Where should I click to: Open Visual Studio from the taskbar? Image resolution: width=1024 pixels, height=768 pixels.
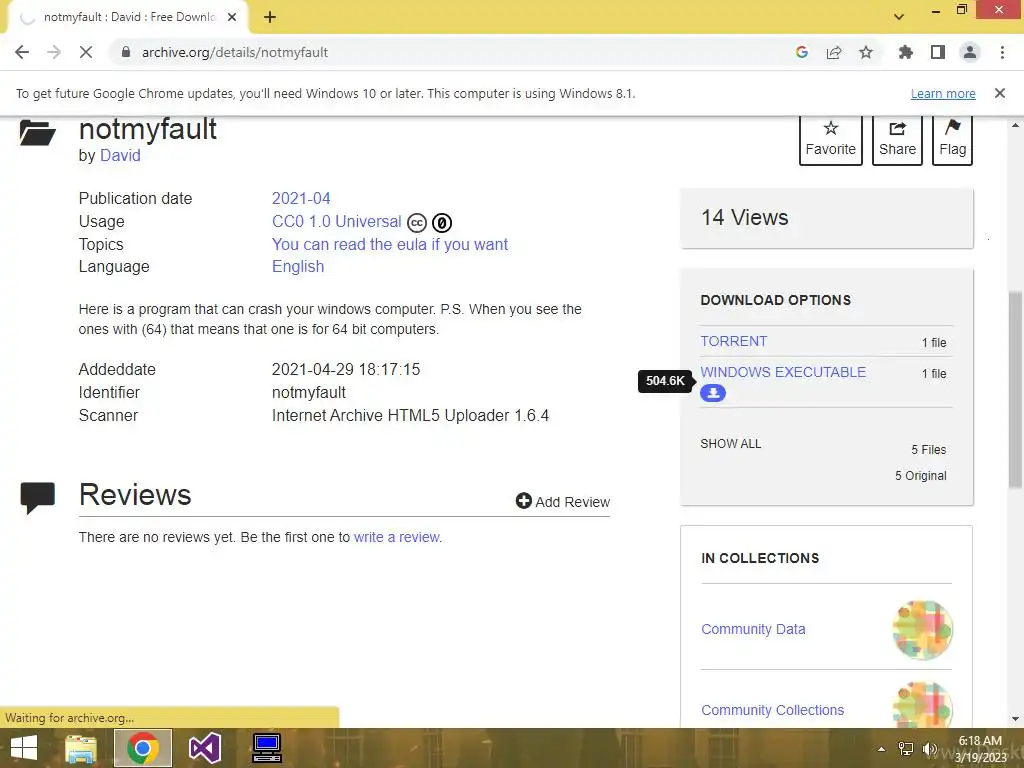point(205,748)
